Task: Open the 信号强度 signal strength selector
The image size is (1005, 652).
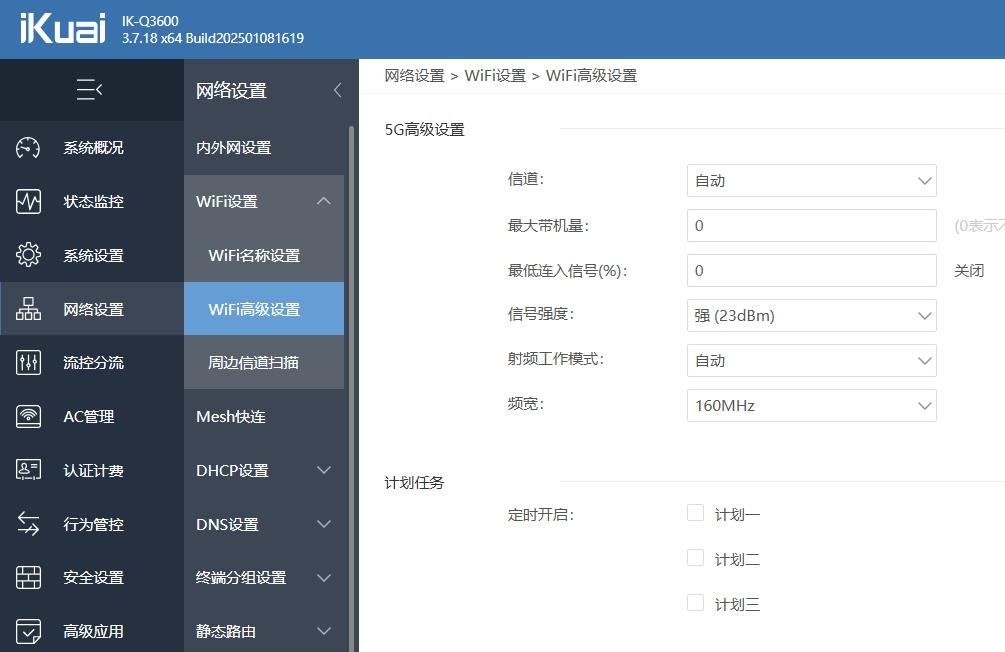Action: click(811, 315)
